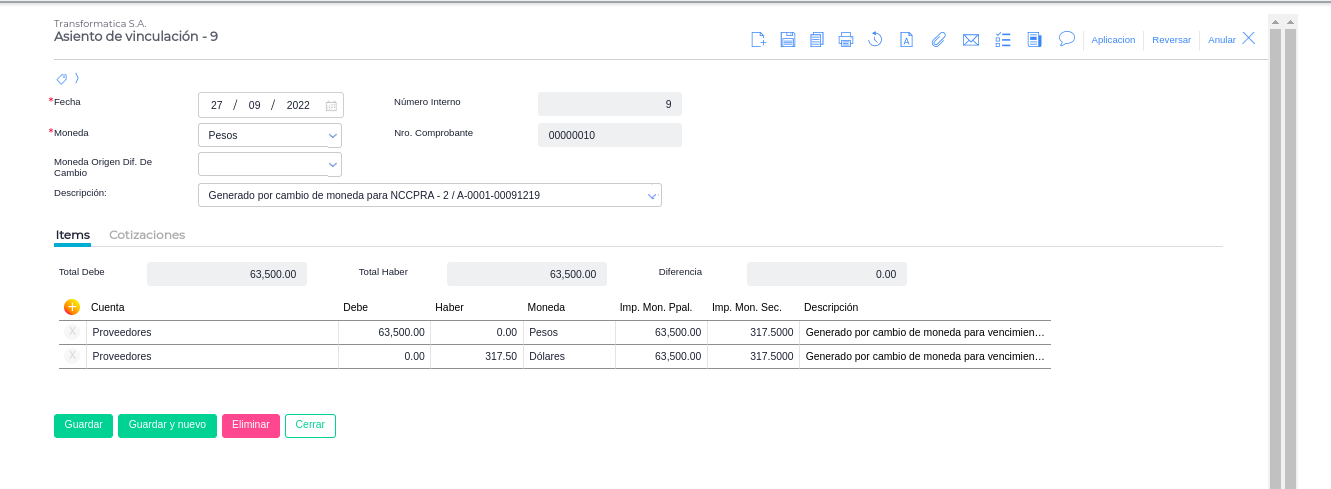Click the copy document icon

(817, 40)
